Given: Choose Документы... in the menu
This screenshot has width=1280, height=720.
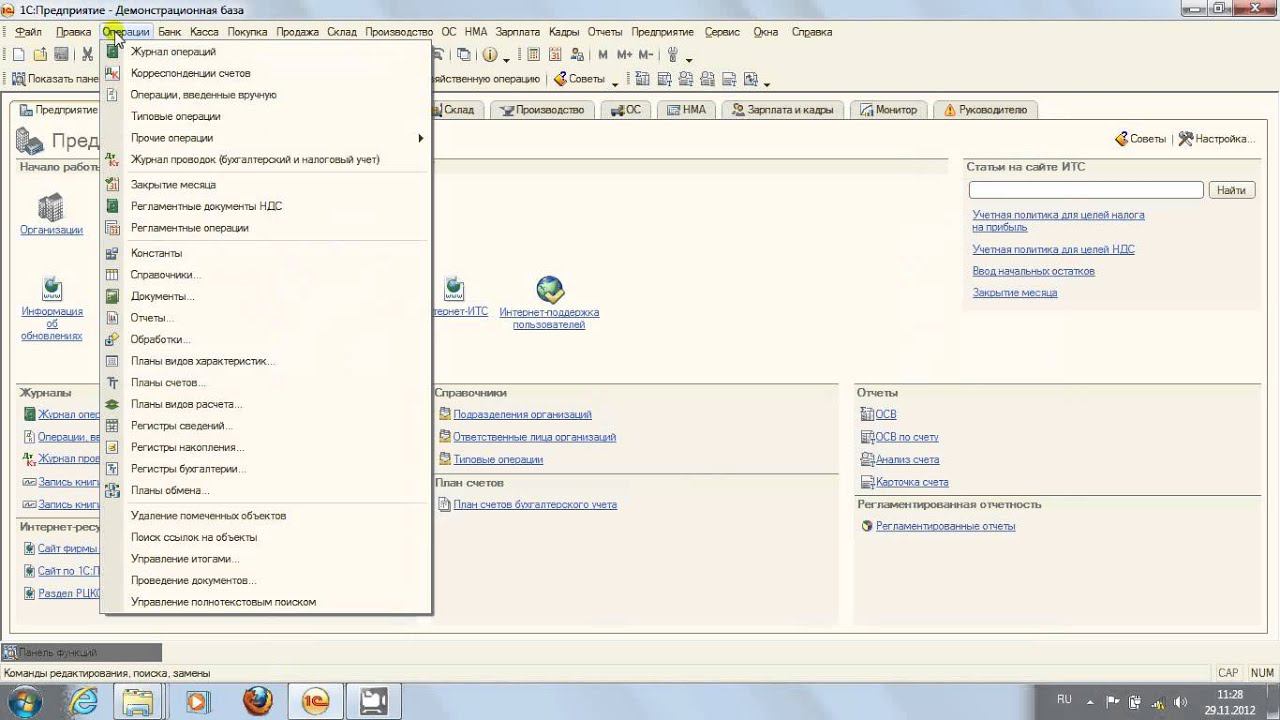Looking at the screenshot, I should tap(266, 297).
